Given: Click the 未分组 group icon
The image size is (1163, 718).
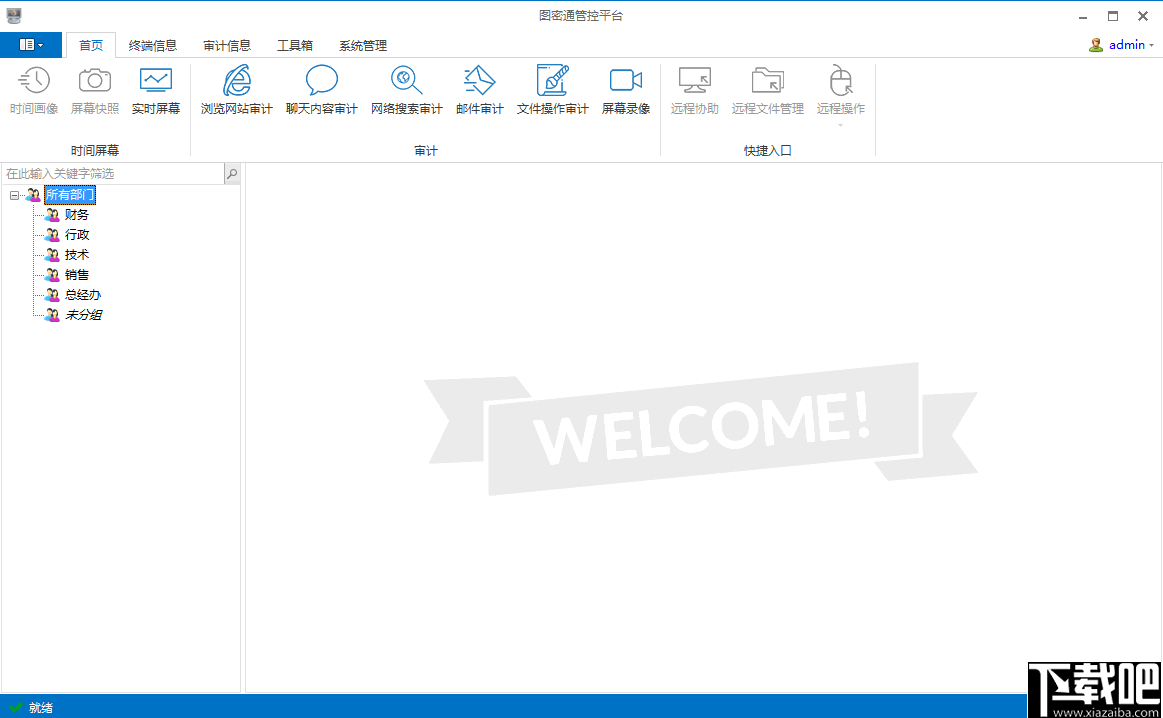Looking at the screenshot, I should point(52,315).
